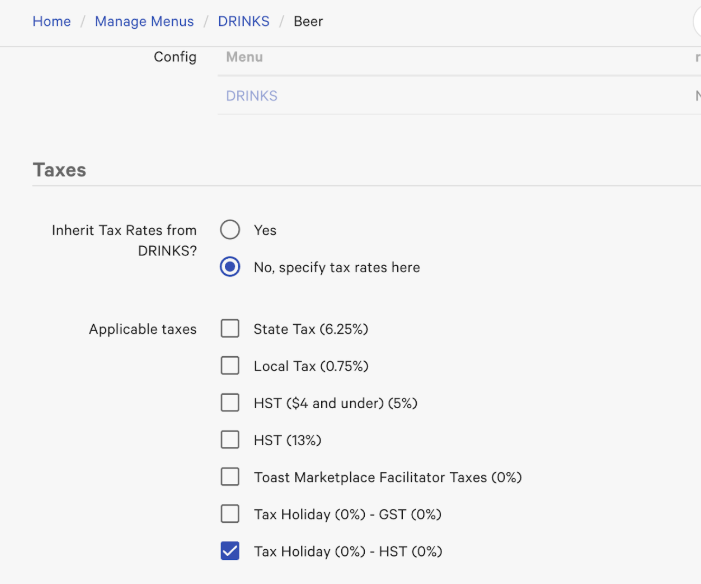Uncheck Tax Holiday HST (0%) checkbox

coord(230,551)
